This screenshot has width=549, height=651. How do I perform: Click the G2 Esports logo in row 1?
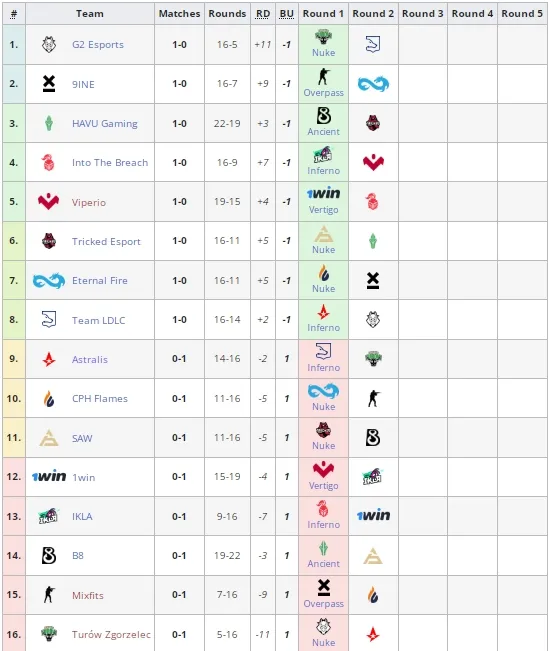tap(49, 44)
